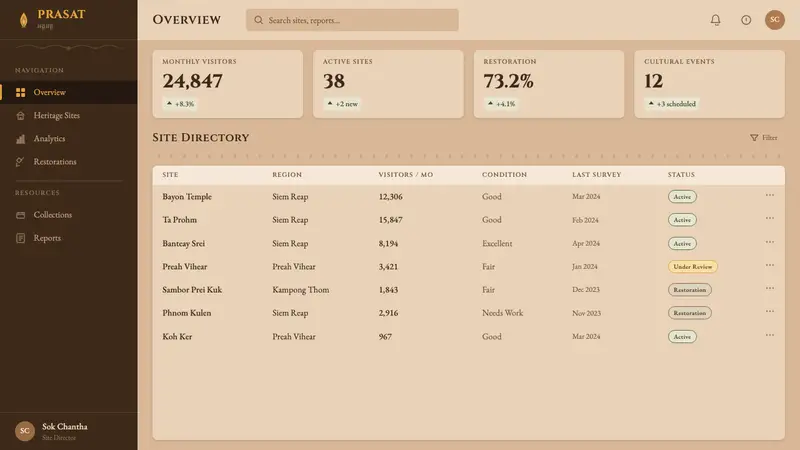Open more options for Koh Ker row
The width and height of the screenshot is (800, 450).
[x=769, y=335]
